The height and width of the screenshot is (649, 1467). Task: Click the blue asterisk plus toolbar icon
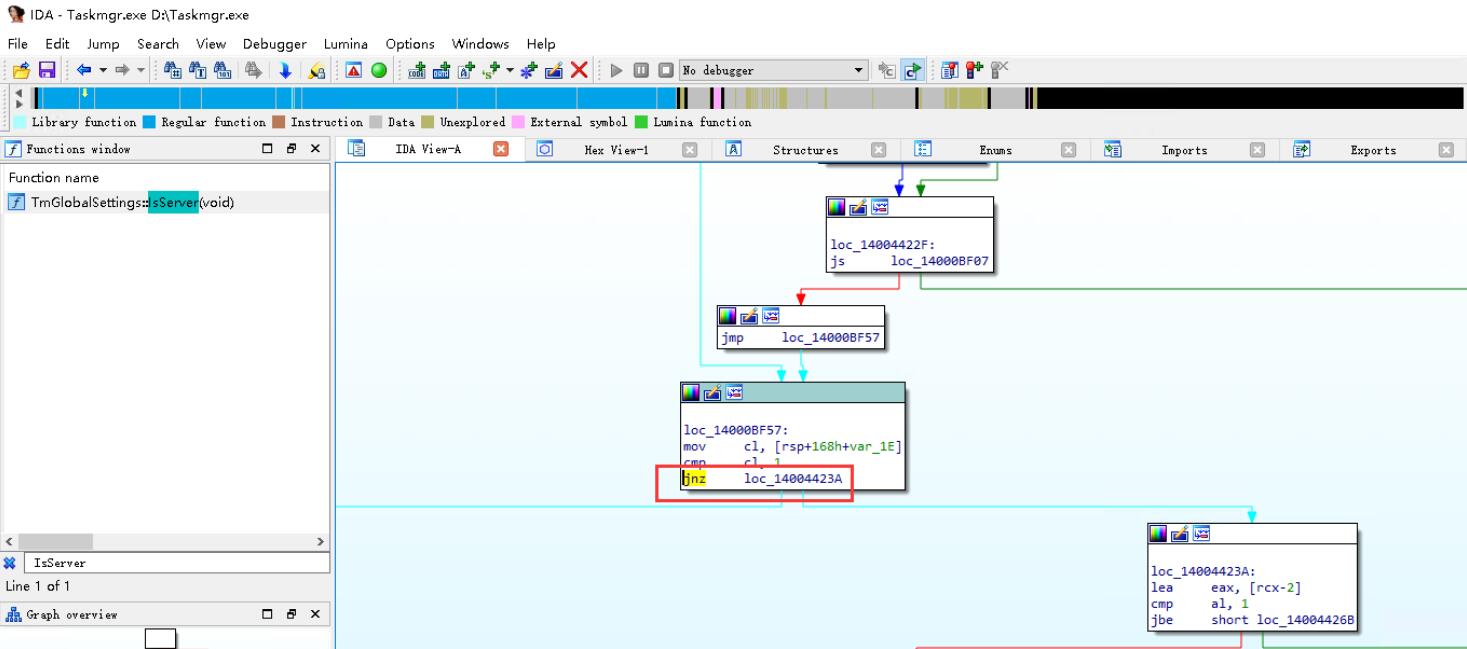point(527,70)
